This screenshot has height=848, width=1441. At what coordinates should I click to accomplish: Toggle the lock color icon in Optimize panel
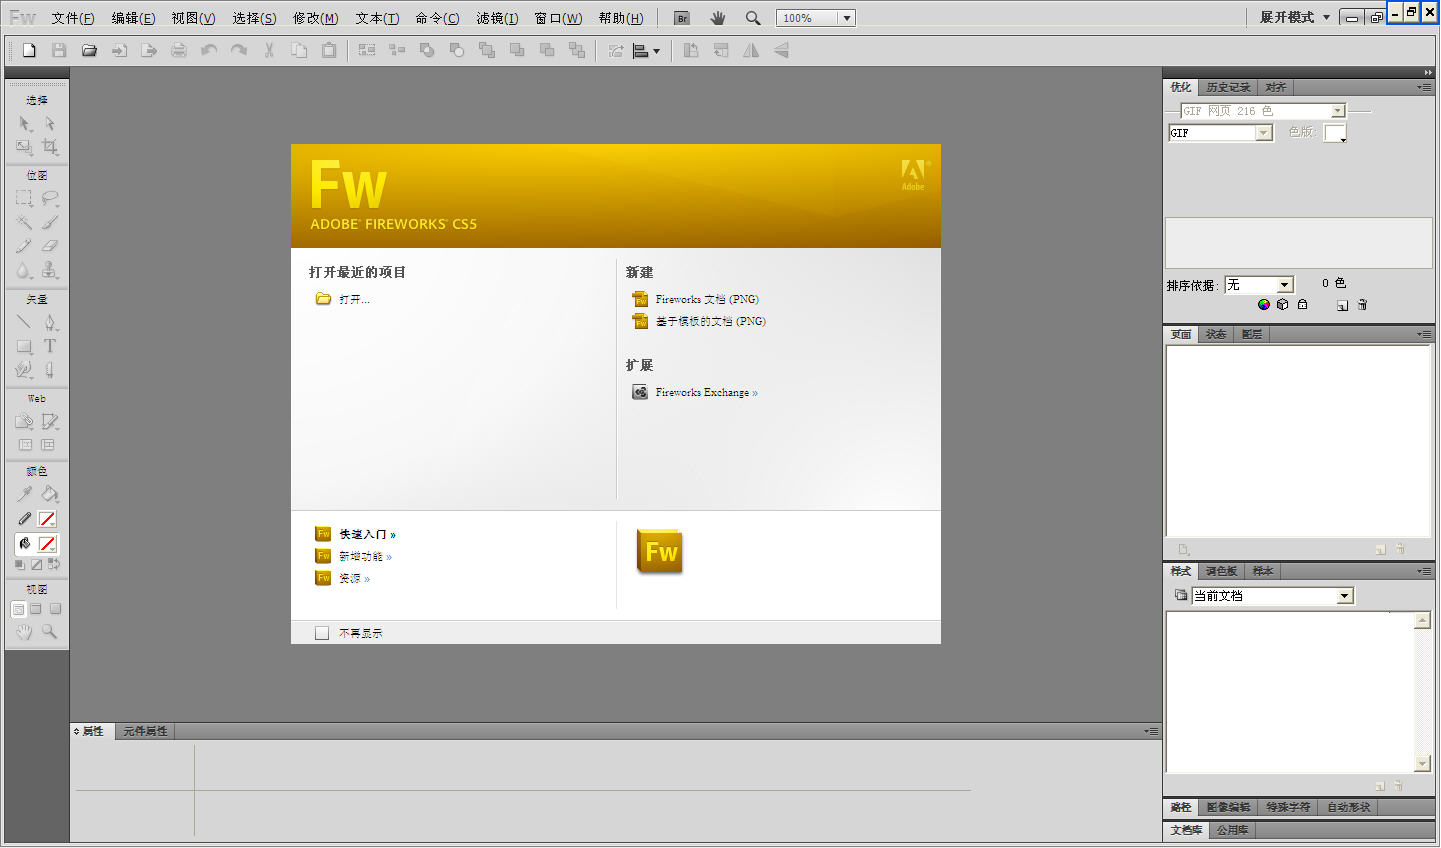pos(1302,304)
